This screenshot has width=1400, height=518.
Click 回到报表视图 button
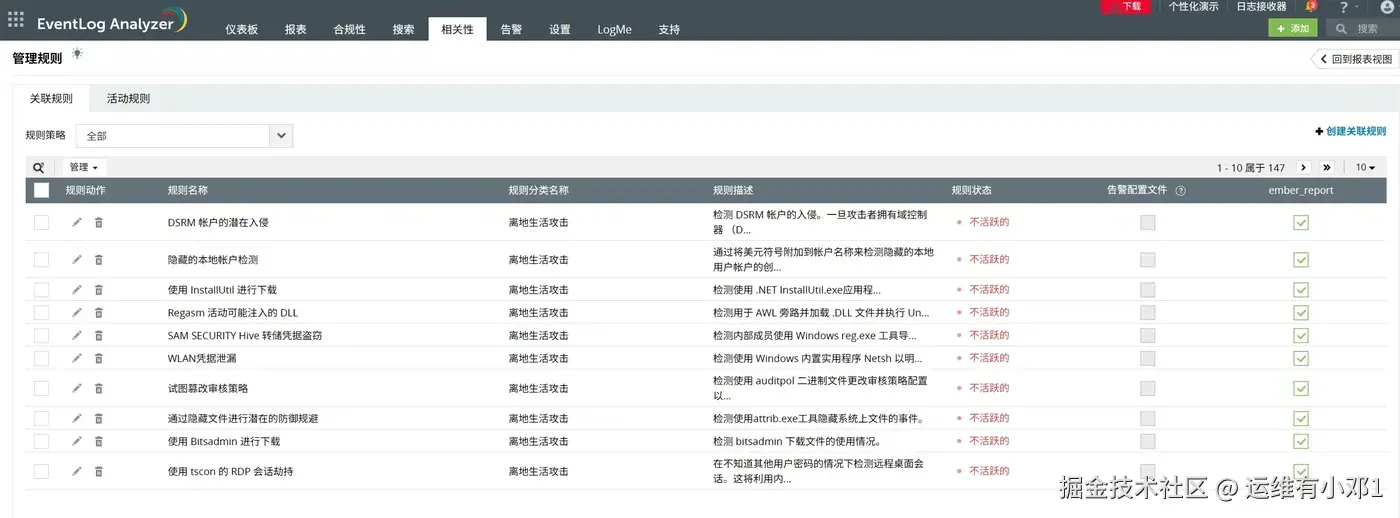(1355, 60)
